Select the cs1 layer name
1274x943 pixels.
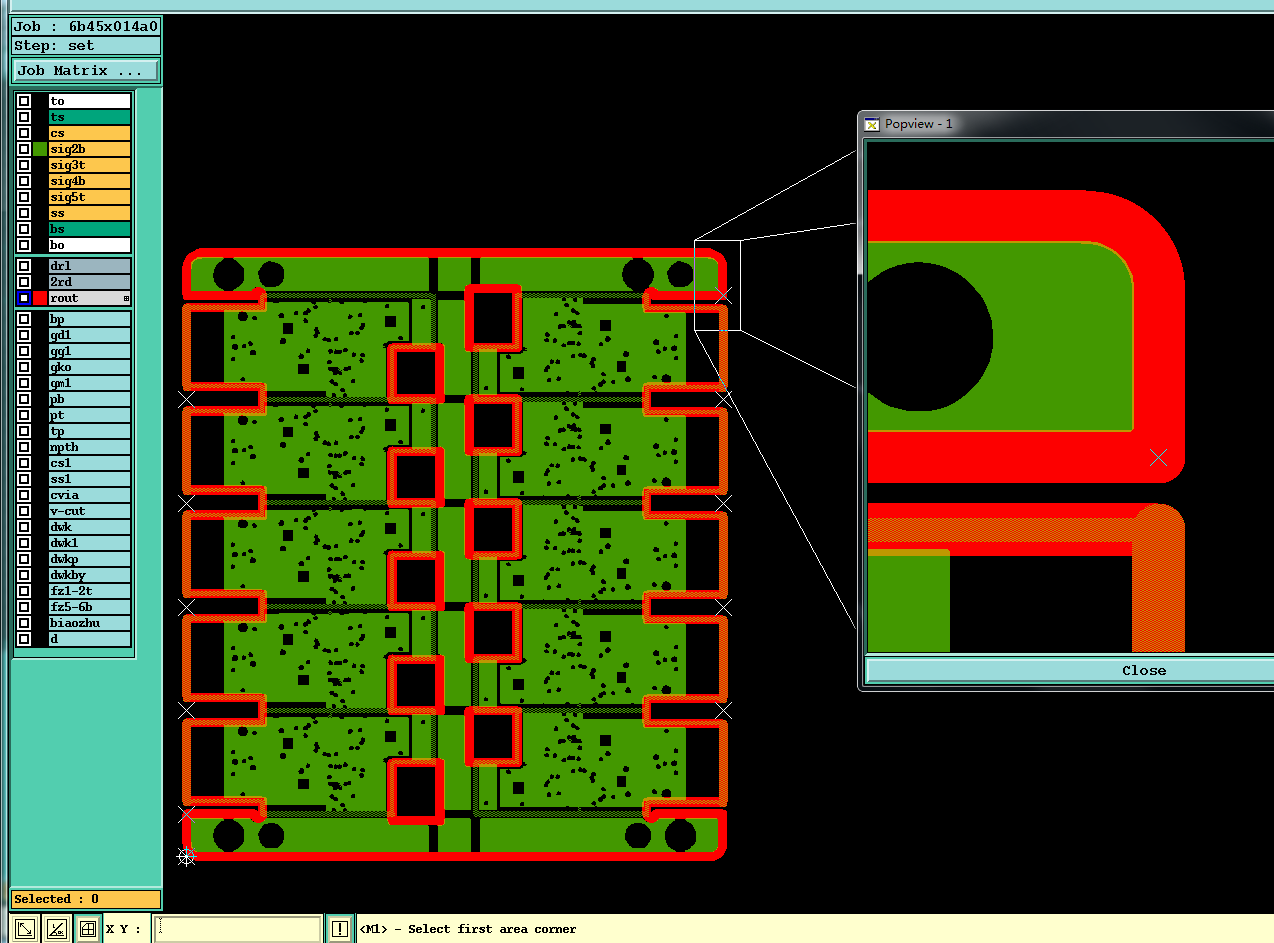[90, 463]
